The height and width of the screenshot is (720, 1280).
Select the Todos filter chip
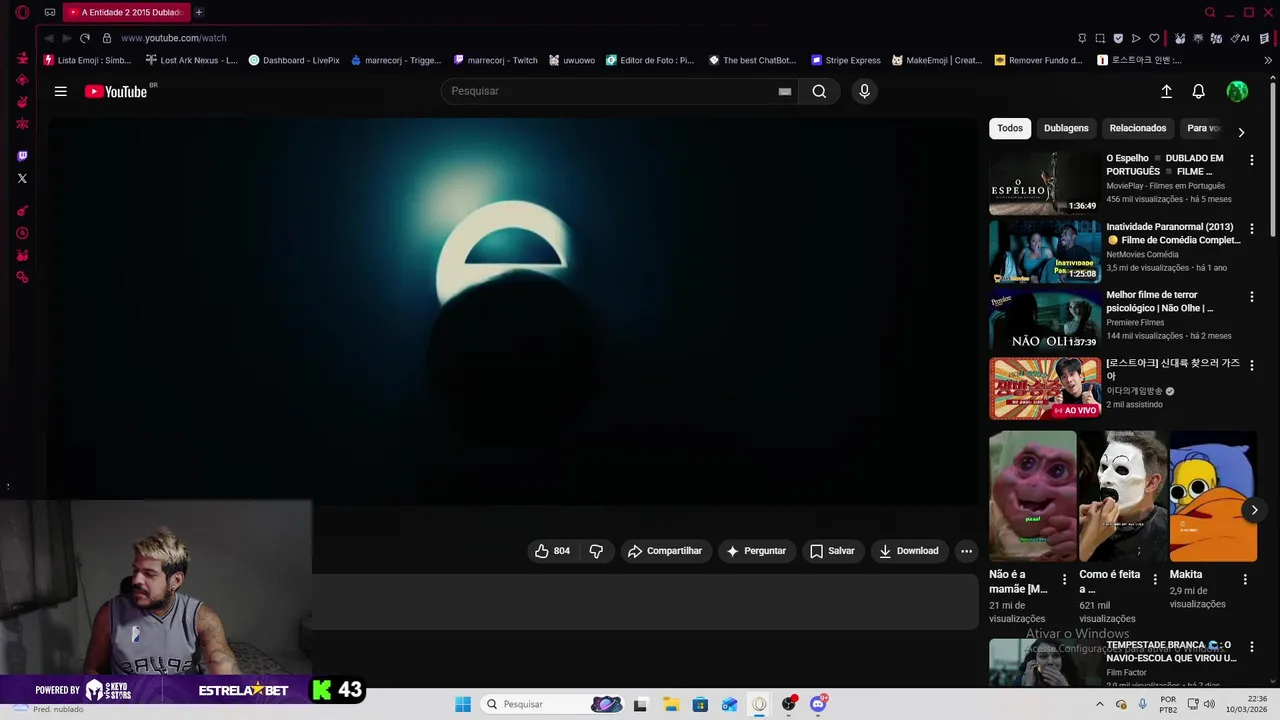[x=1010, y=128]
